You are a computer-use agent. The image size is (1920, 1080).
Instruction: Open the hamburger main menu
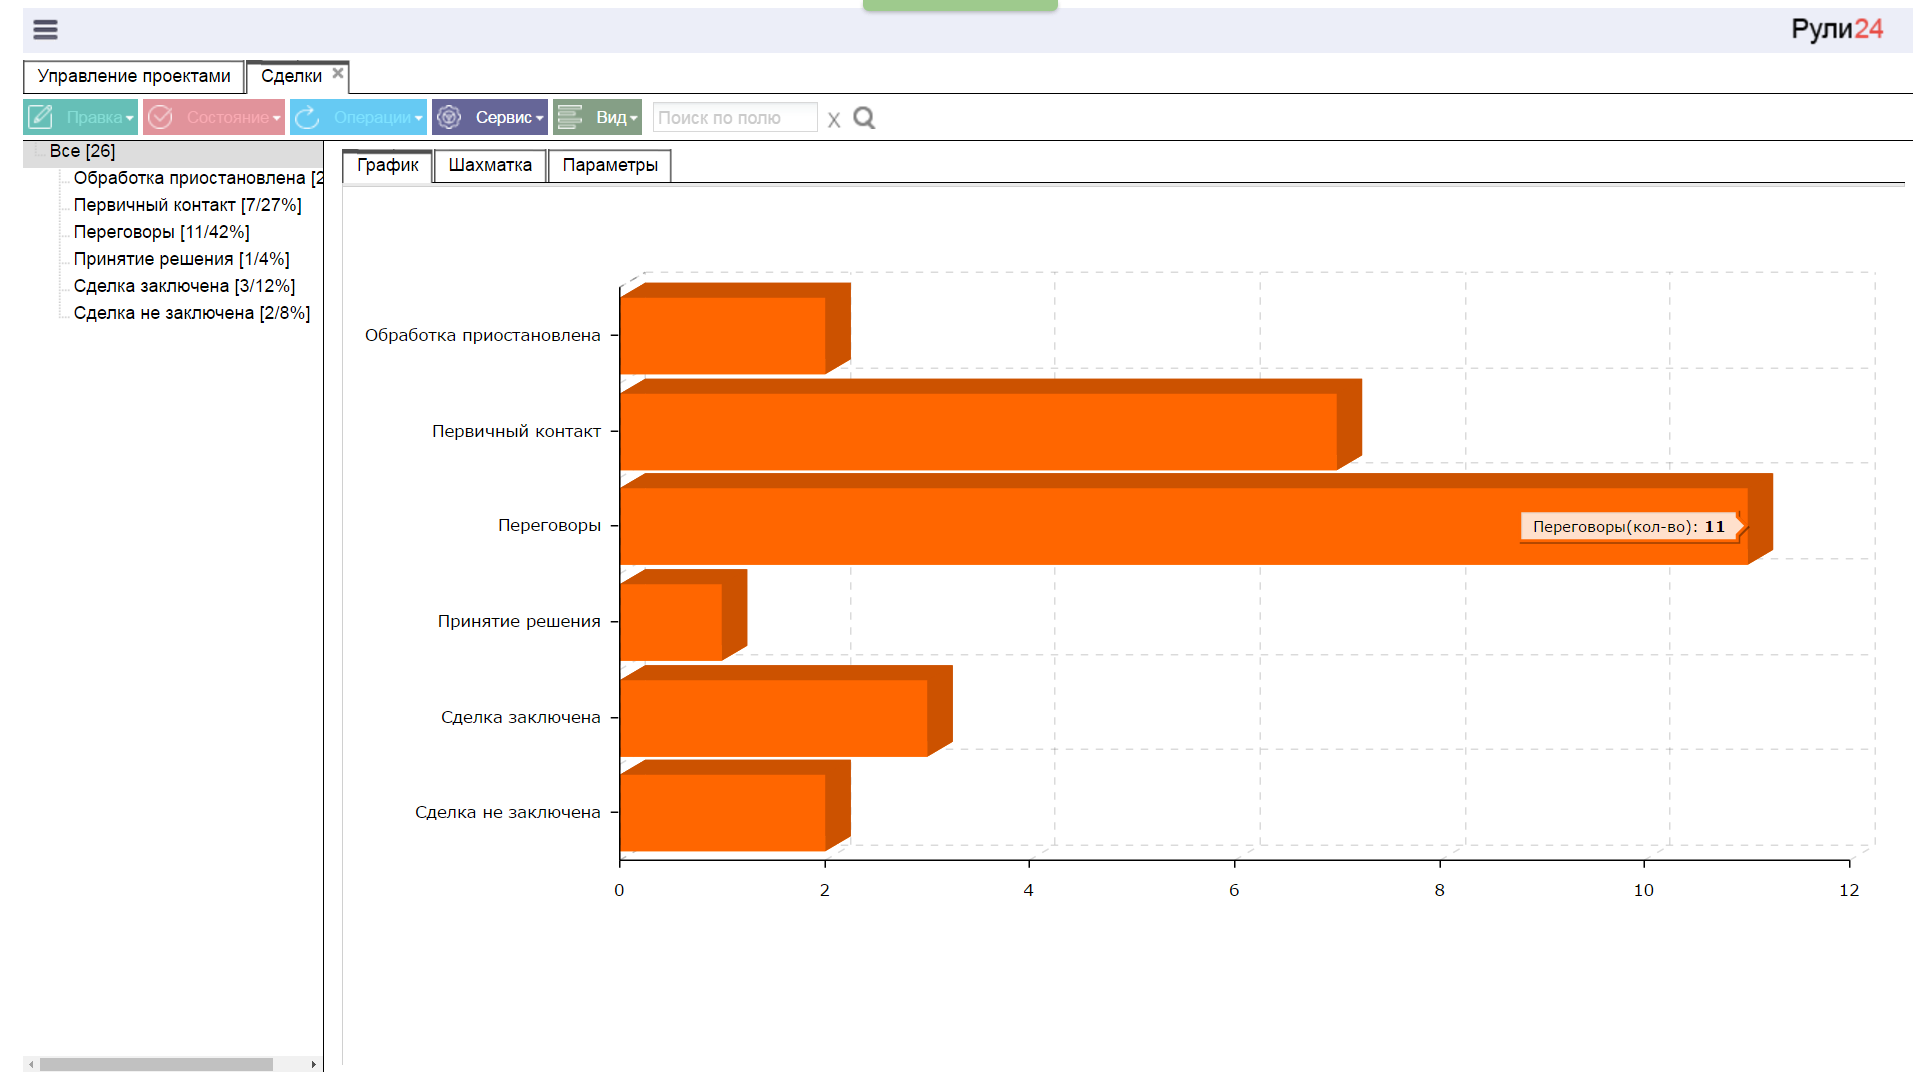(x=45, y=29)
